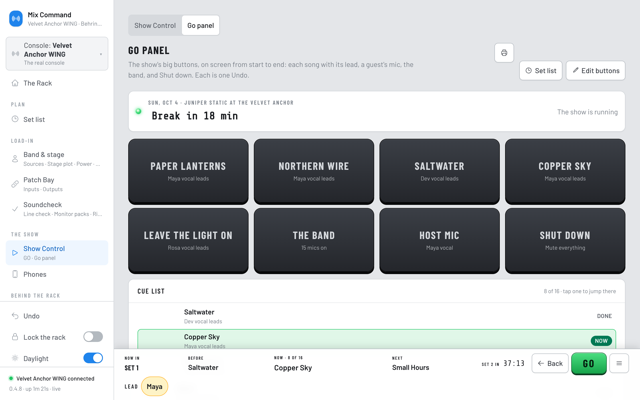The width and height of the screenshot is (640, 400).
Task: Click Undo in the sidebar
Action: point(57,316)
